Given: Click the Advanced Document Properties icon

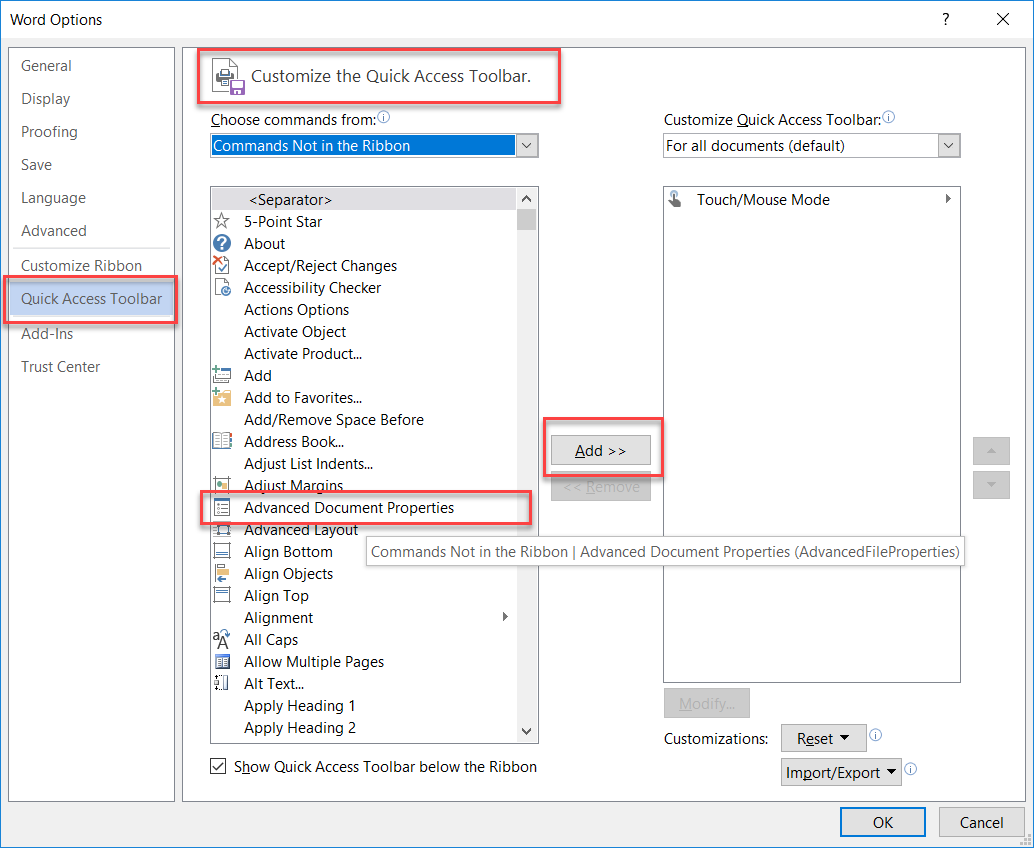Looking at the screenshot, I should coord(222,507).
